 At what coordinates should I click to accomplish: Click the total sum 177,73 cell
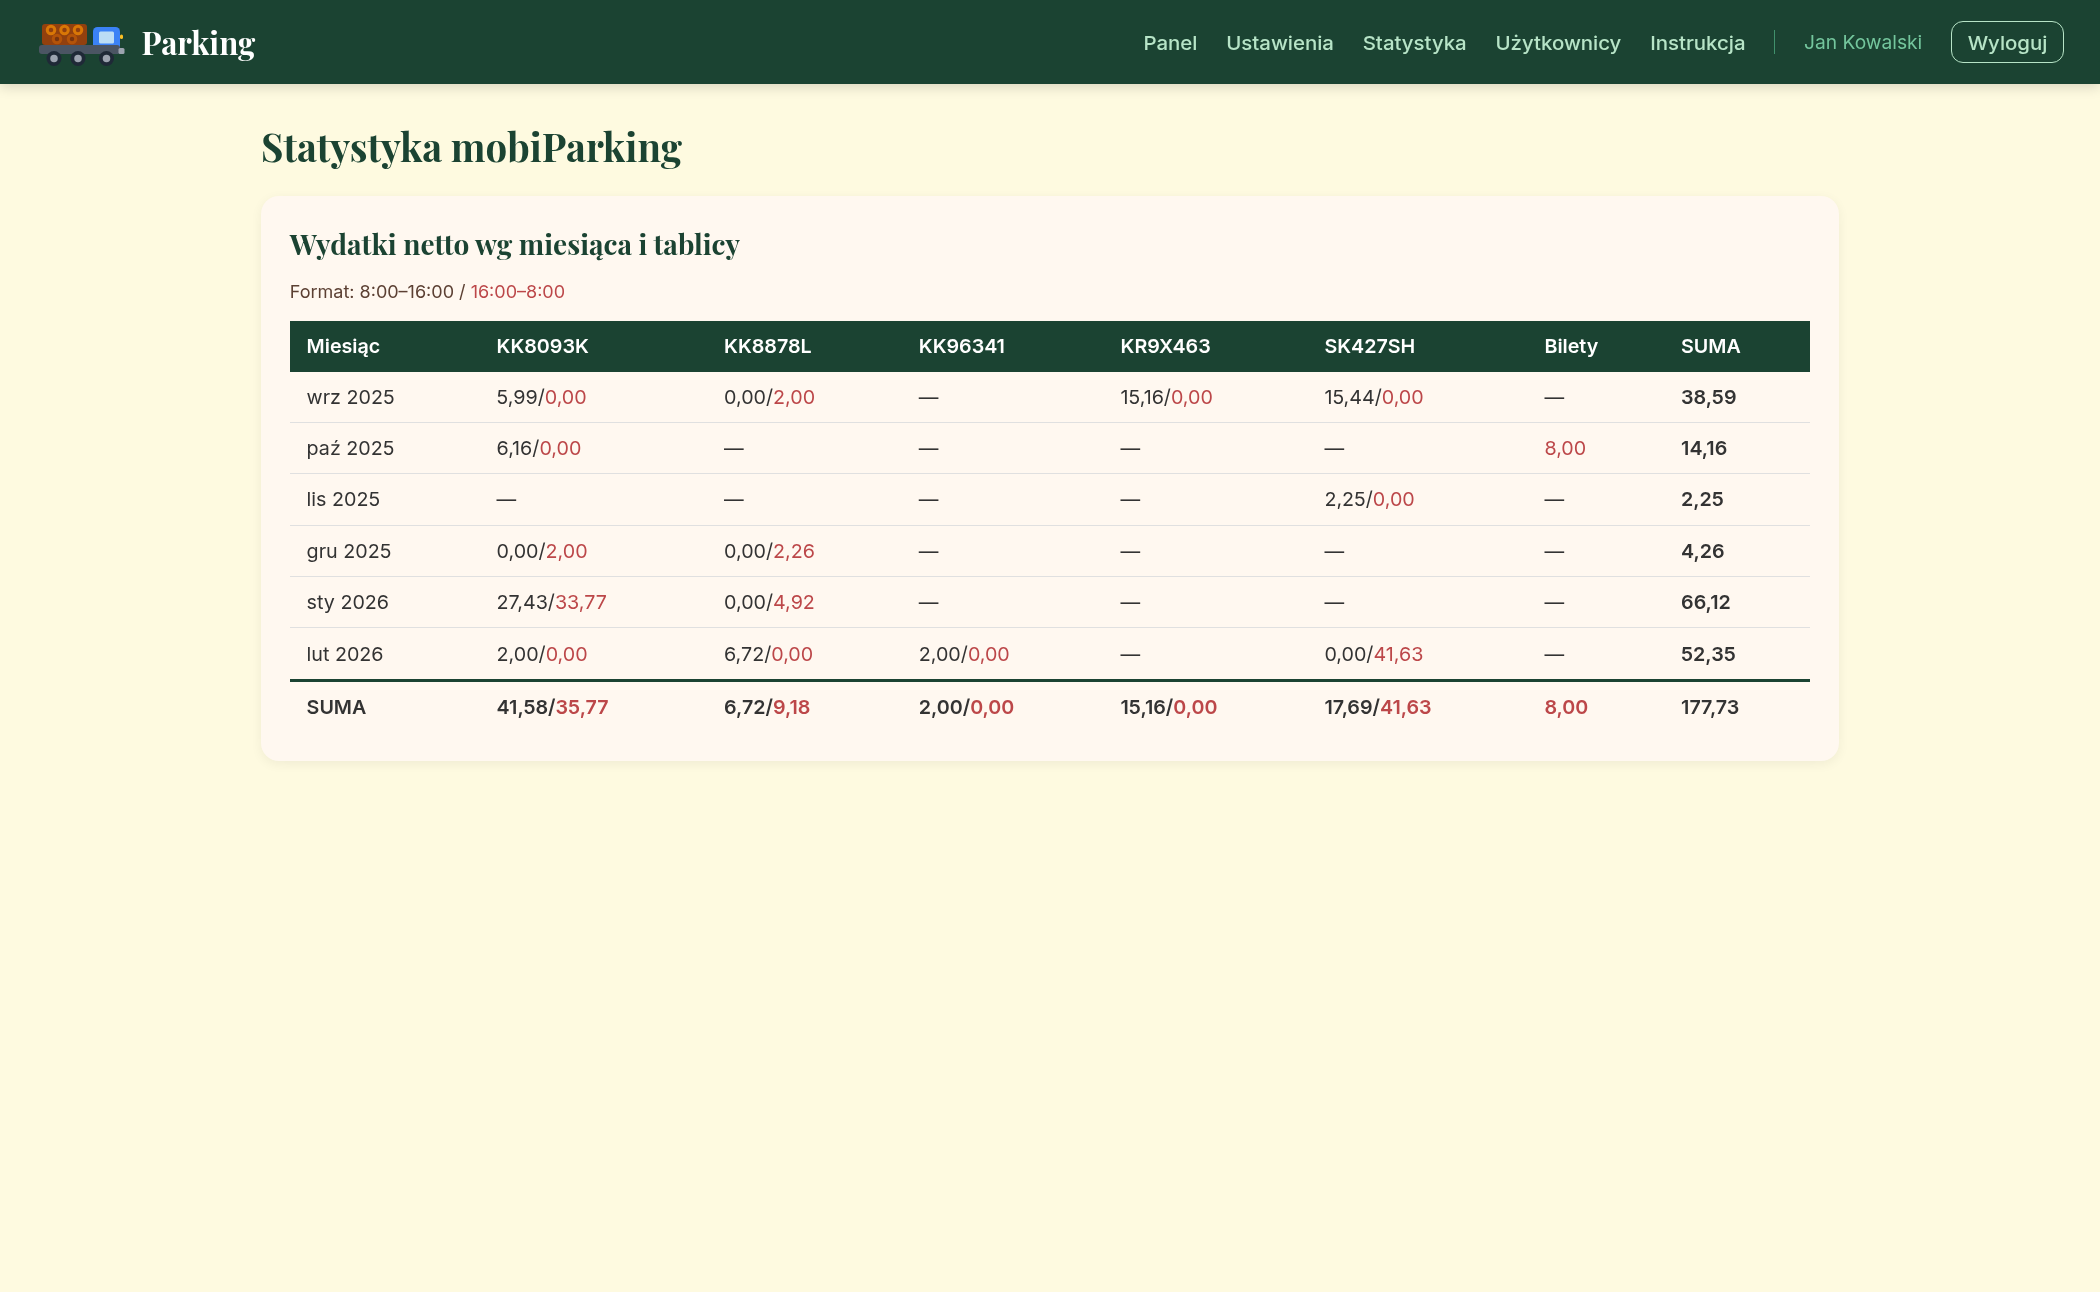(x=1709, y=707)
